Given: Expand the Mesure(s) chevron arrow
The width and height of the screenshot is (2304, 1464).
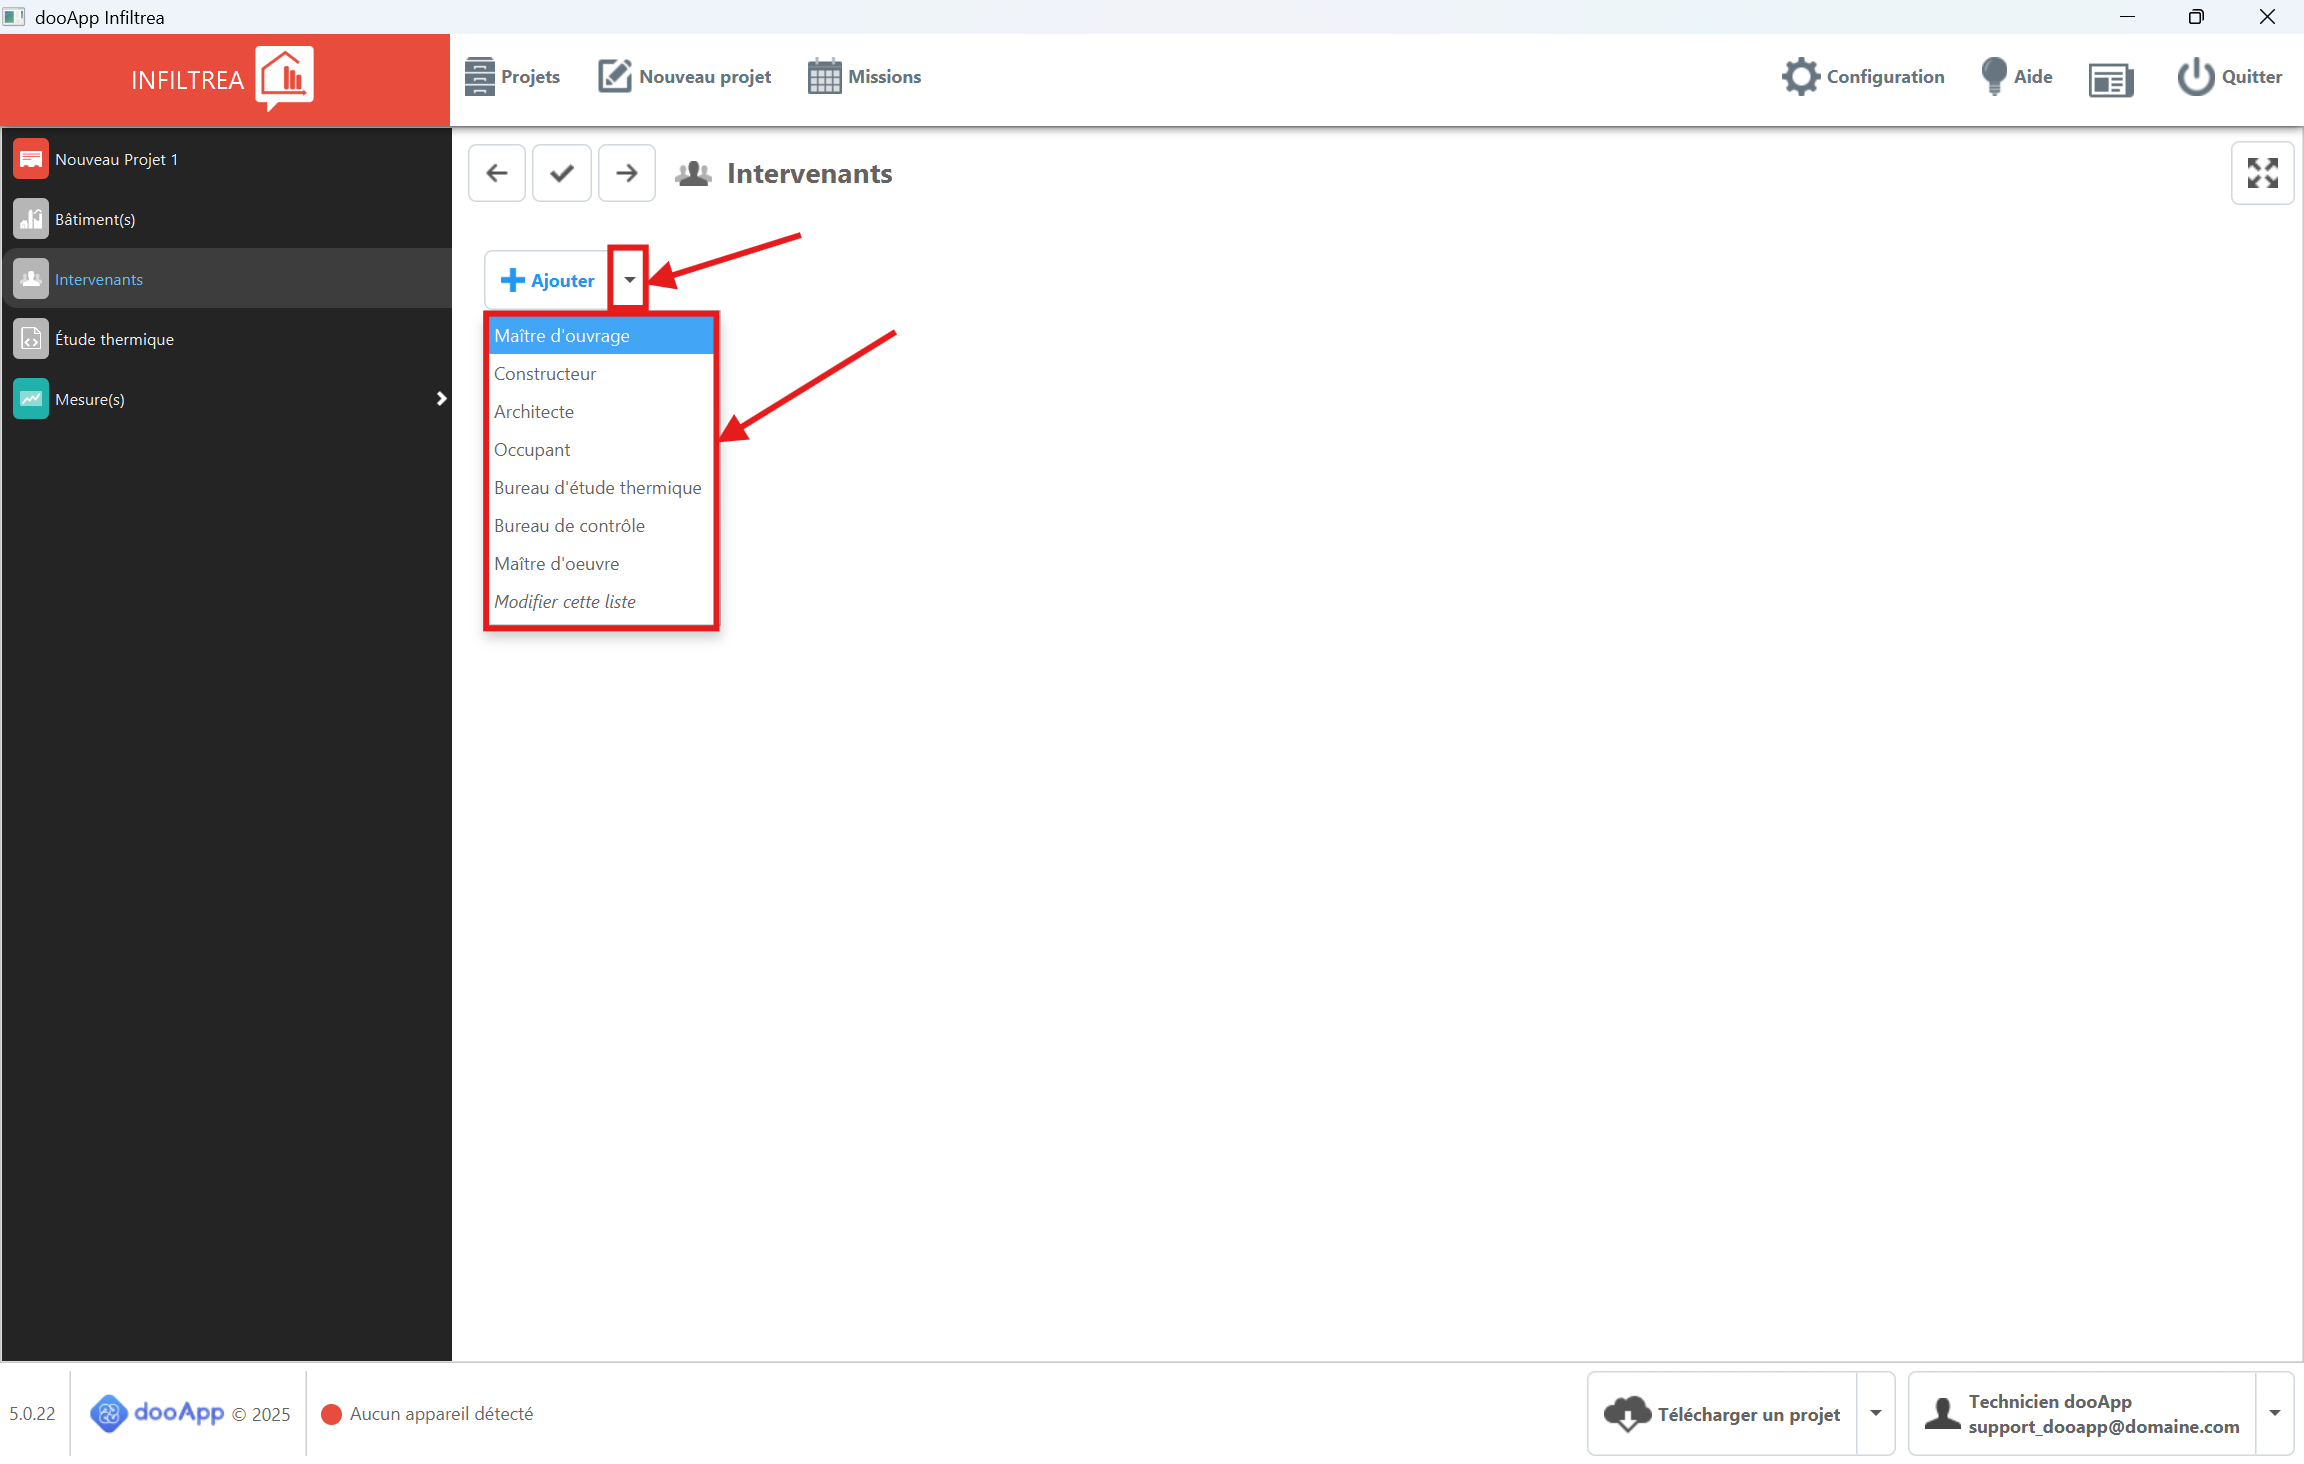Looking at the screenshot, I should (x=441, y=399).
